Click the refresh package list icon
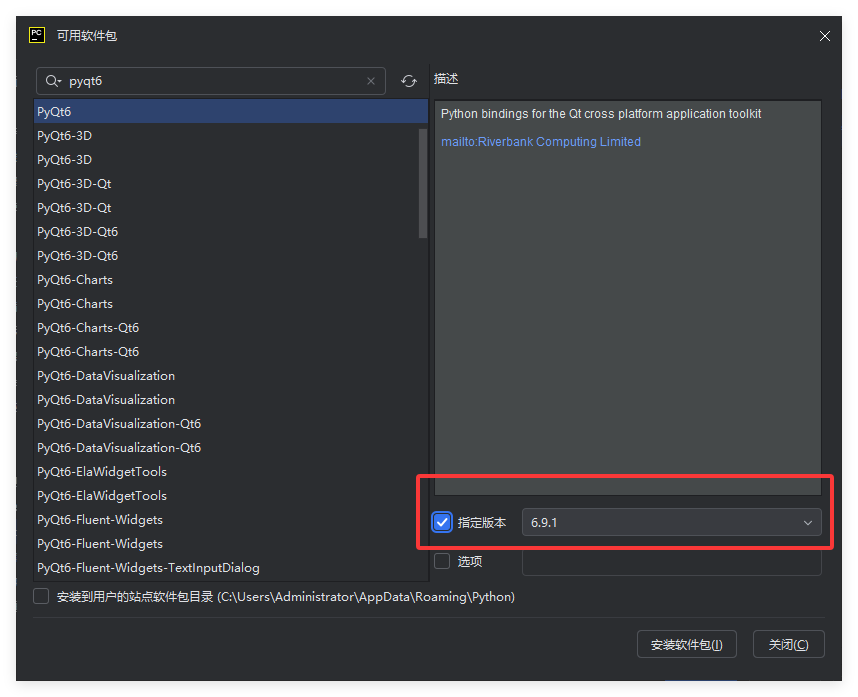 408,81
